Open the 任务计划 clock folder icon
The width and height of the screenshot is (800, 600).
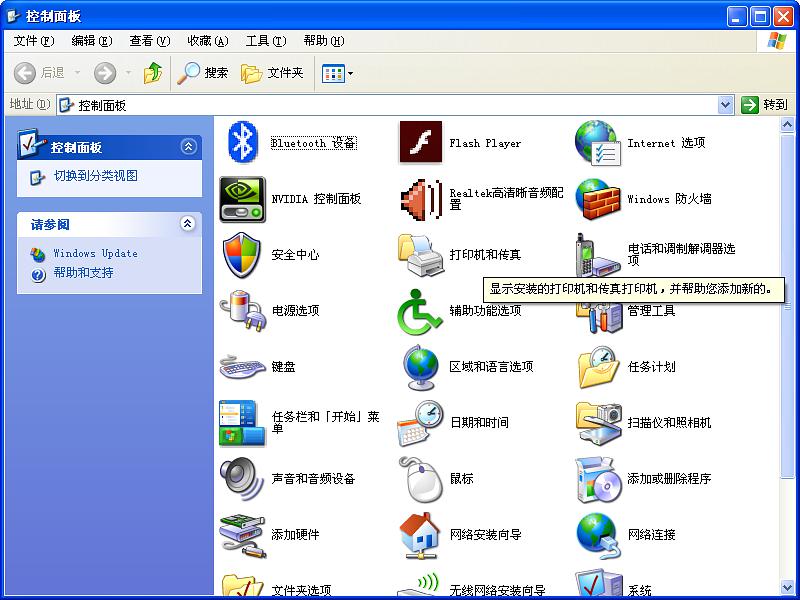[x=598, y=367]
